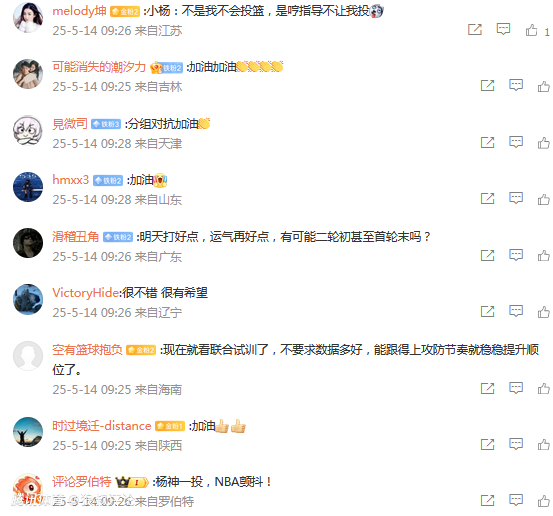Open melody坤's profile via username
This screenshot has height=516, width=553.
pyautogui.click(x=79, y=11)
